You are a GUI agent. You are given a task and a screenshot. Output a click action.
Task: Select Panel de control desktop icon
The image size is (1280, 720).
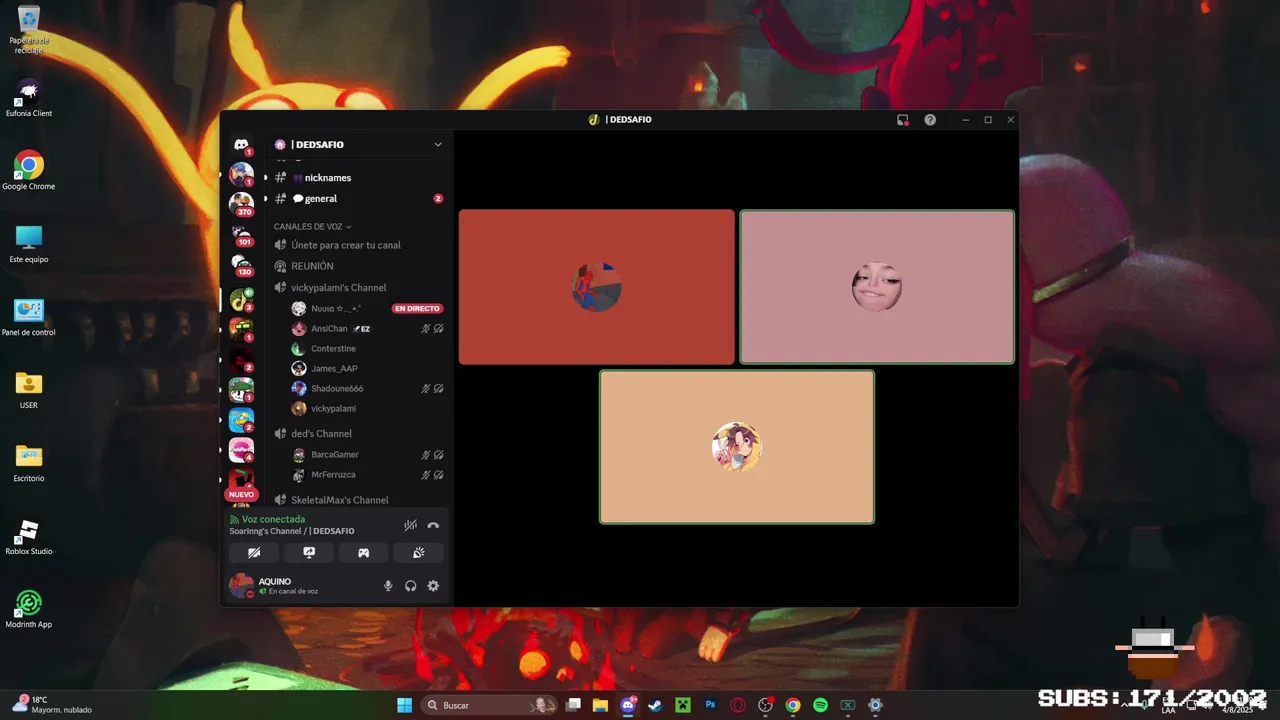pyautogui.click(x=29, y=317)
